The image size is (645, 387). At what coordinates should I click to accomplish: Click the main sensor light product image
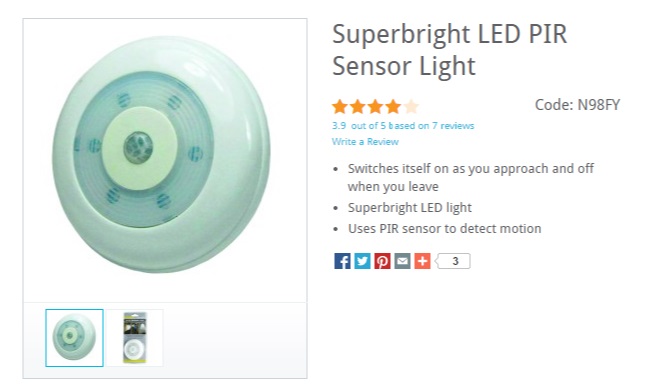[165, 160]
